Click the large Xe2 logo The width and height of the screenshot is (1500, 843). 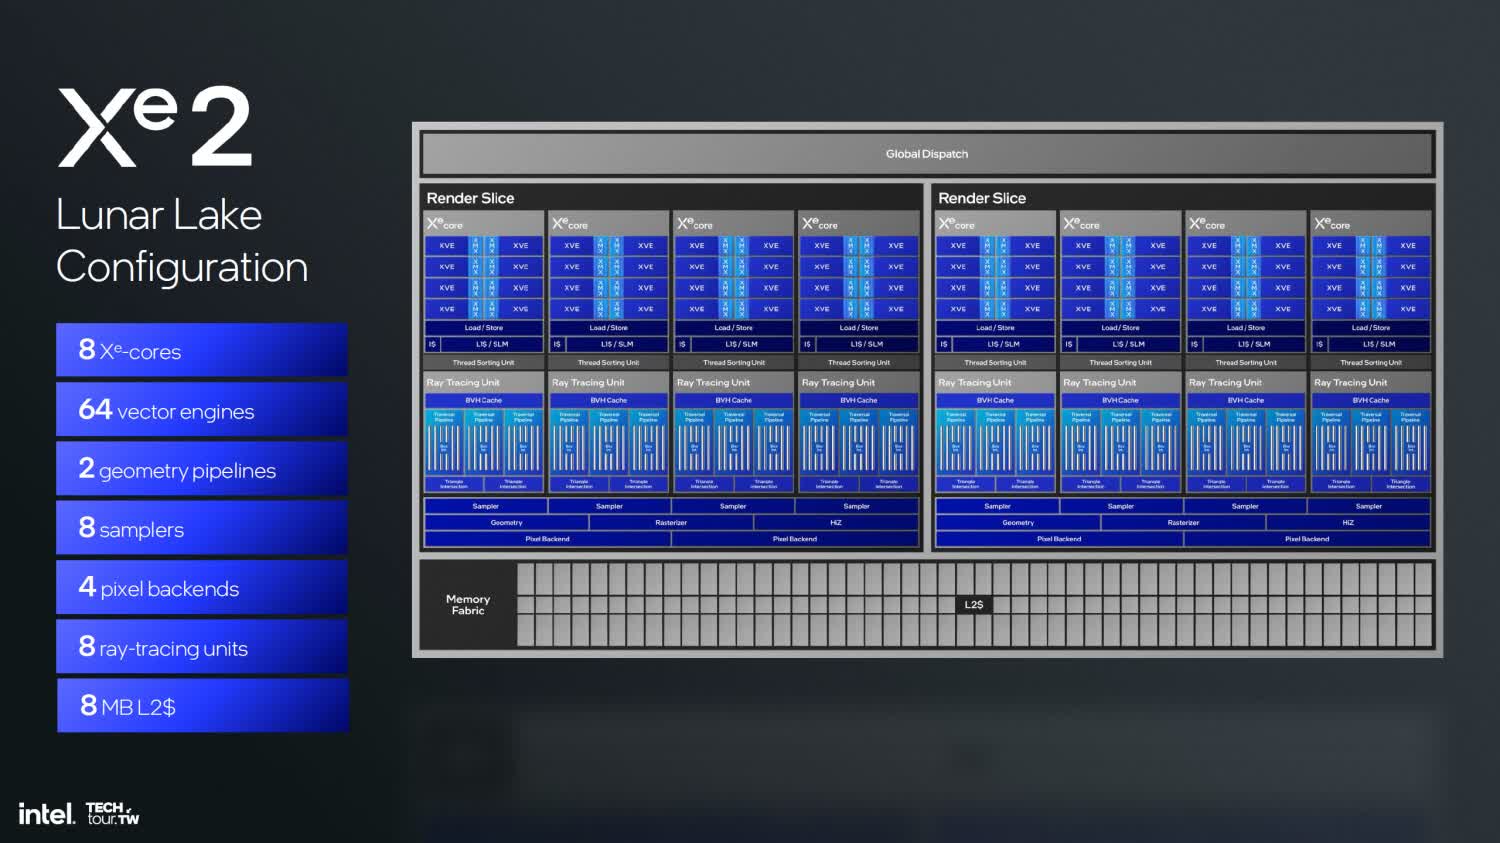pyautogui.click(x=155, y=127)
